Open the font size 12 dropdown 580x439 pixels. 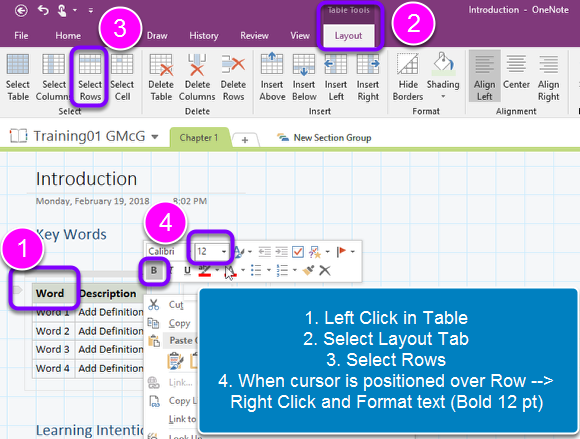pyautogui.click(x=224, y=251)
